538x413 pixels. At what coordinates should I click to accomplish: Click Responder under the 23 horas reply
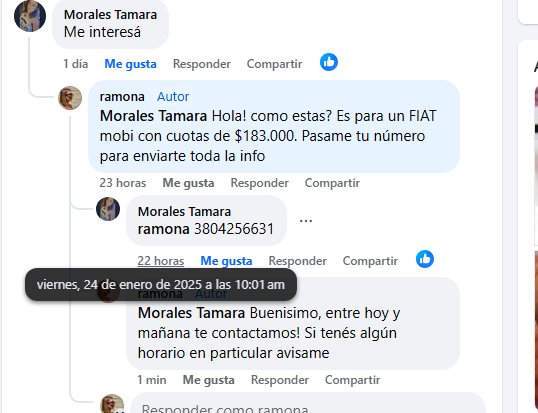[x=259, y=183]
